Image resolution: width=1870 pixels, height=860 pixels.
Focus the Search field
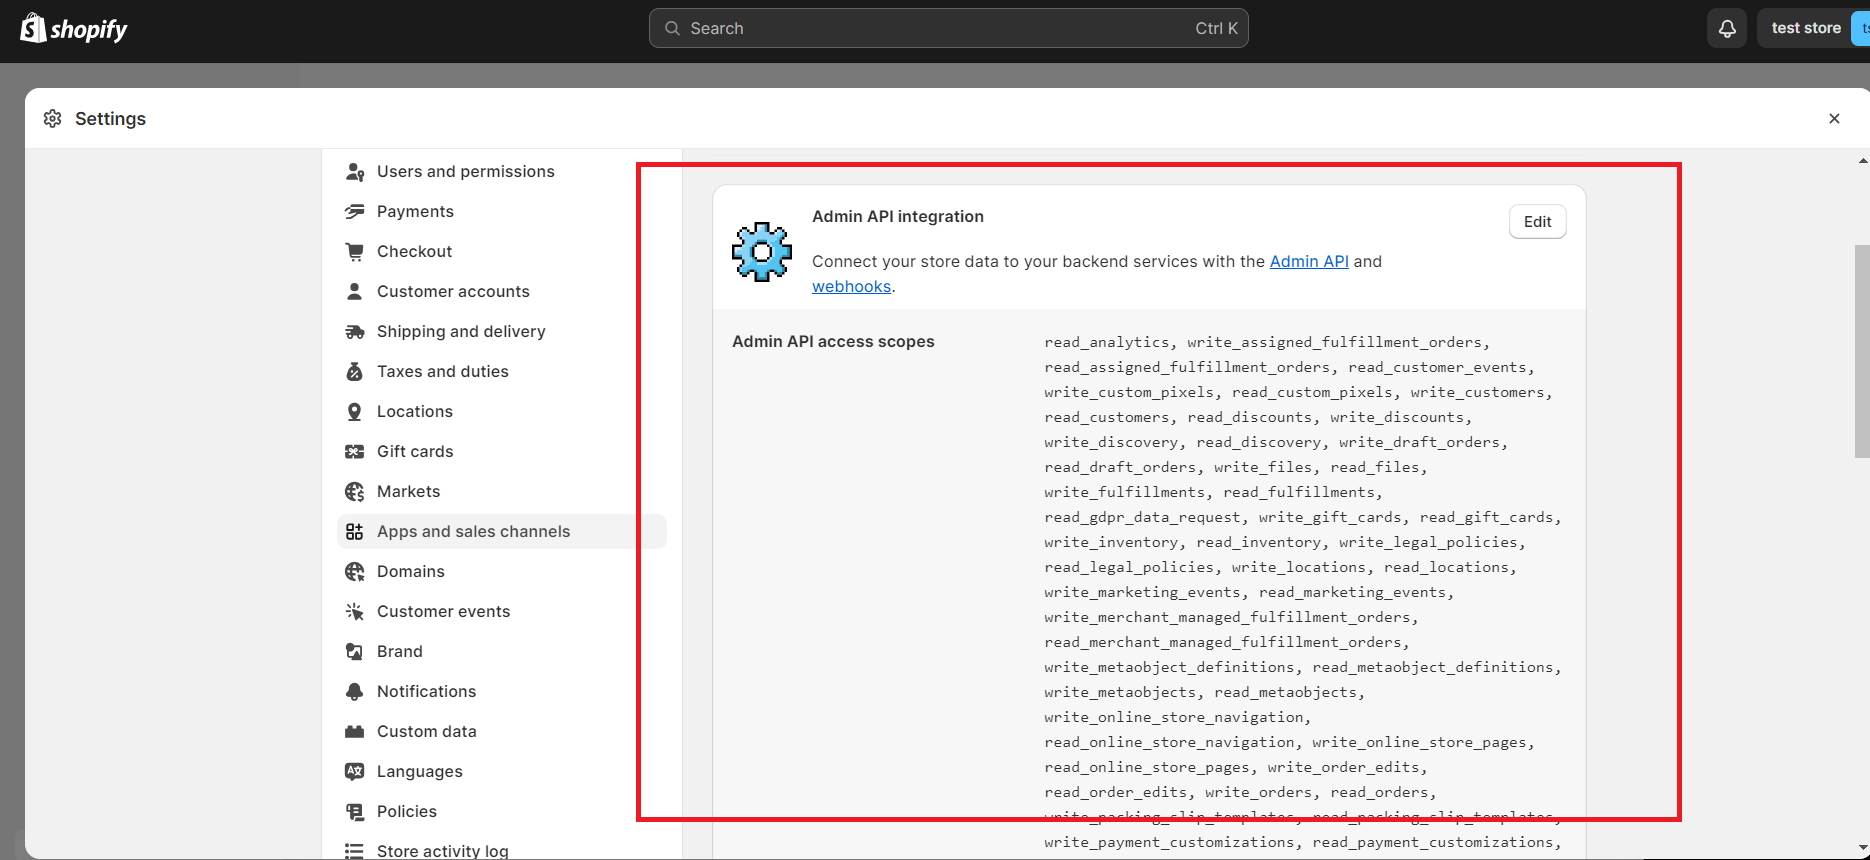click(x=948, y=28)
